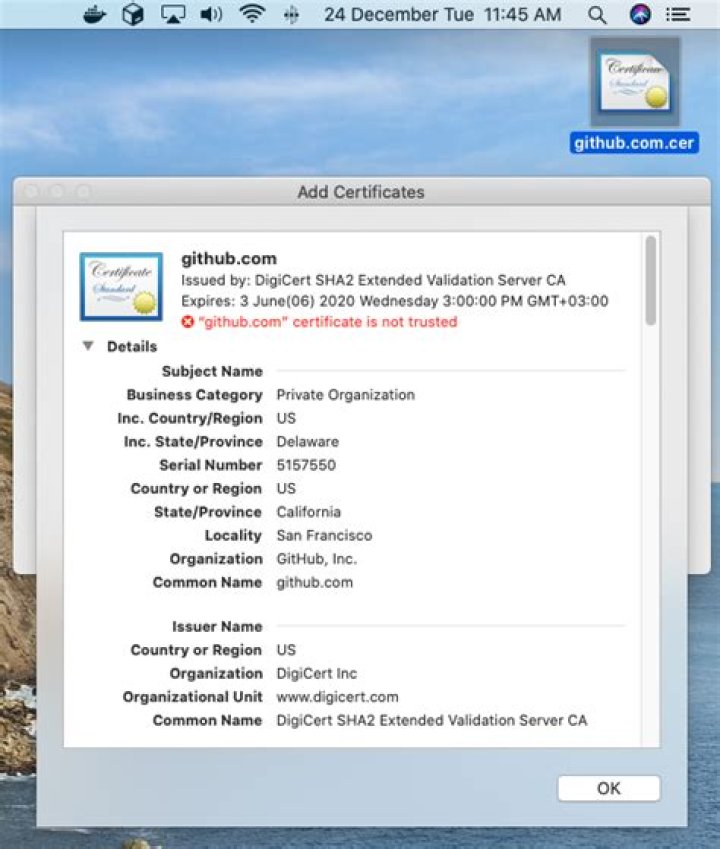Click the serial number 5157550

306,465
